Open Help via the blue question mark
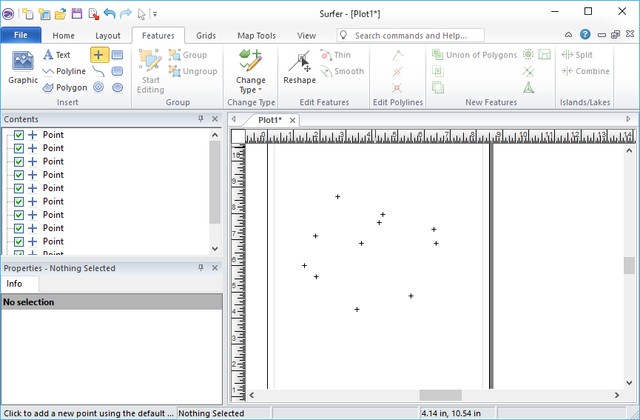The height and width of the screenshot is (420, 640). [x=585, y=34]
